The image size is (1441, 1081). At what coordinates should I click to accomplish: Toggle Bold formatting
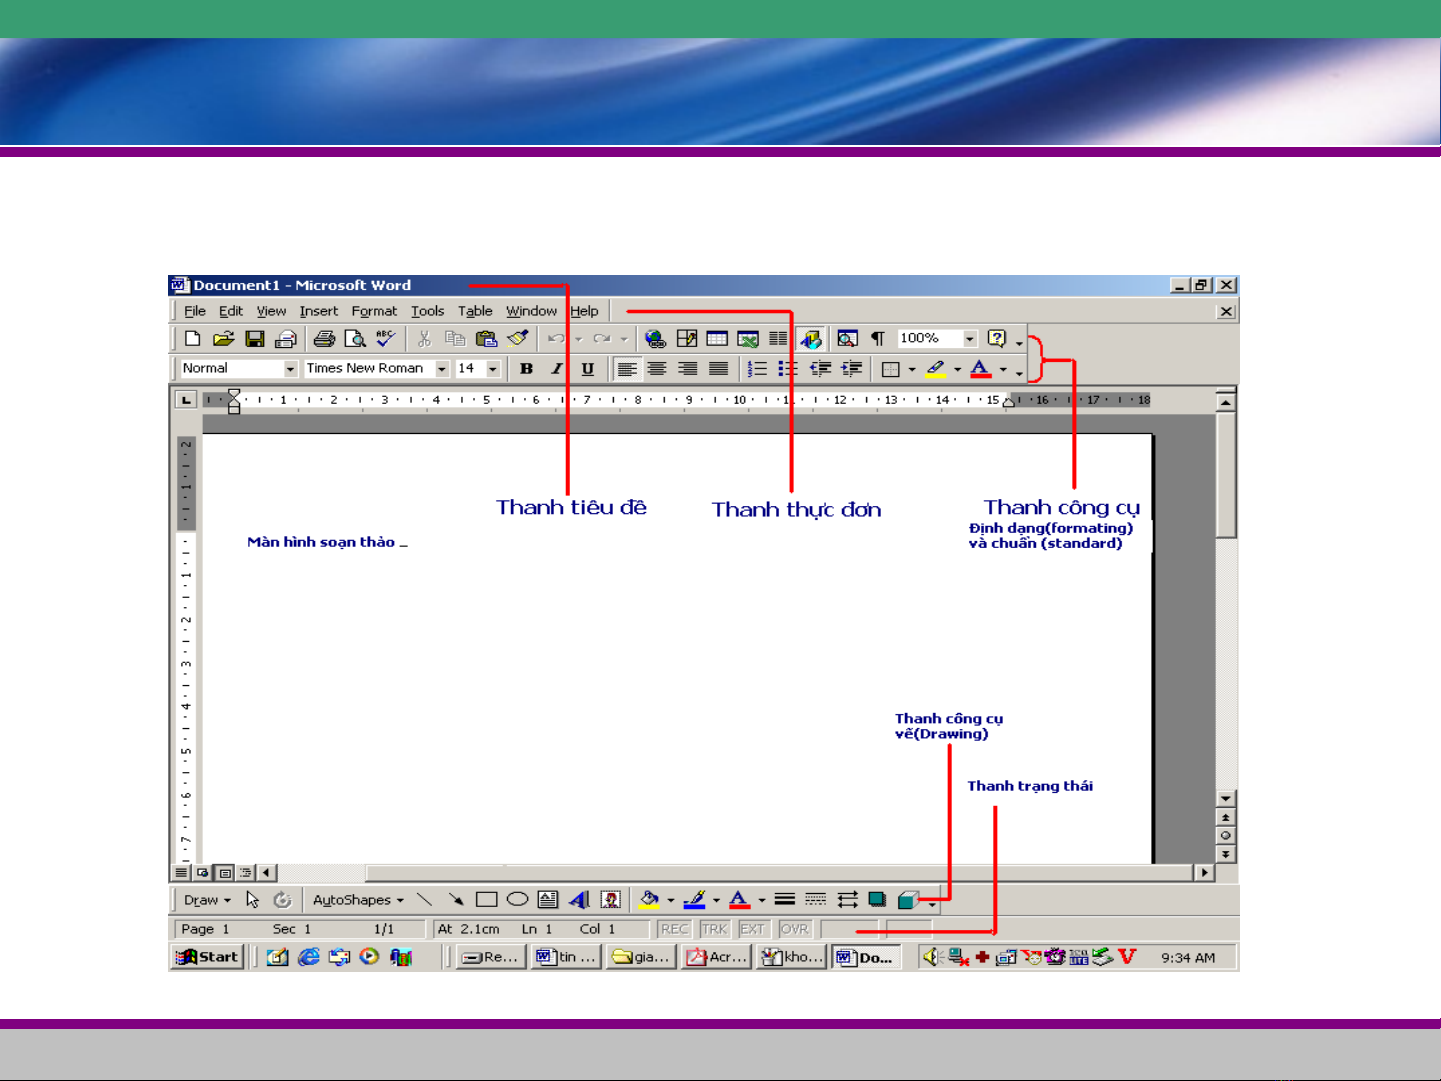tap(527, 369)
